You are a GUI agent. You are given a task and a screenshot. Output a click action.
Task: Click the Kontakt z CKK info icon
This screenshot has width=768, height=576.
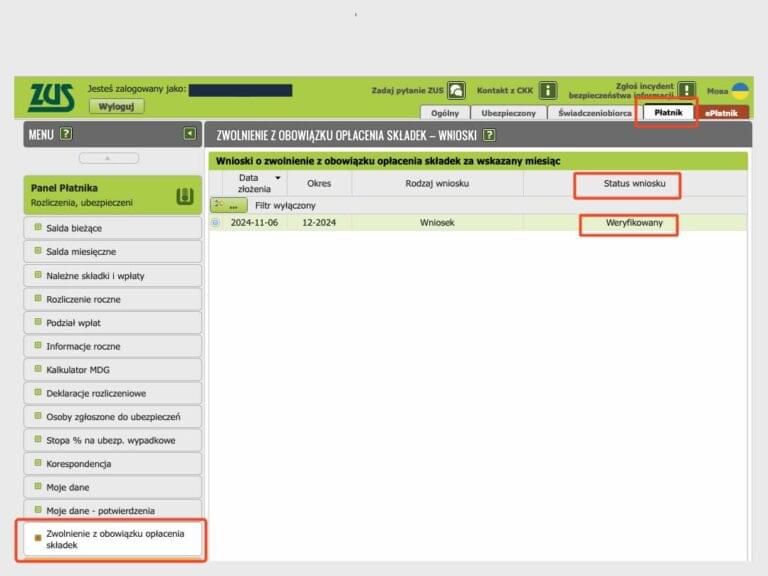(548, 90)
